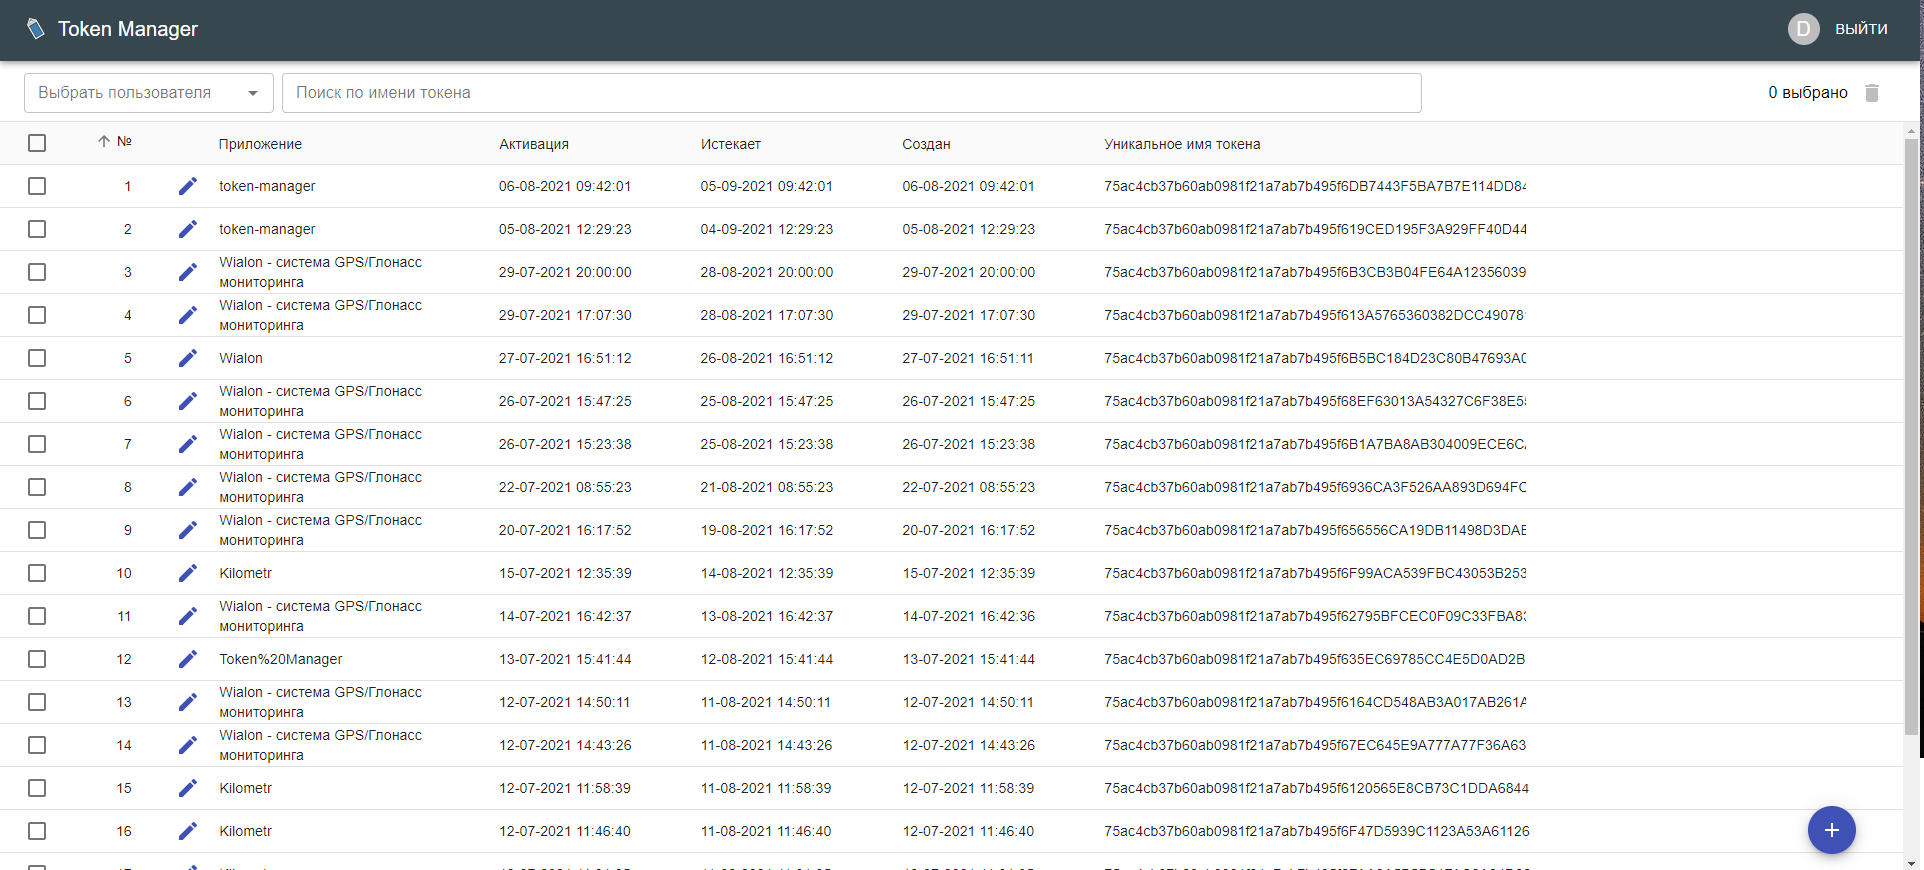The width and height of the screenshot is (1924, 870).
Task: Open the Выбрать пользователя dropdown
Action: coord(148,93)
